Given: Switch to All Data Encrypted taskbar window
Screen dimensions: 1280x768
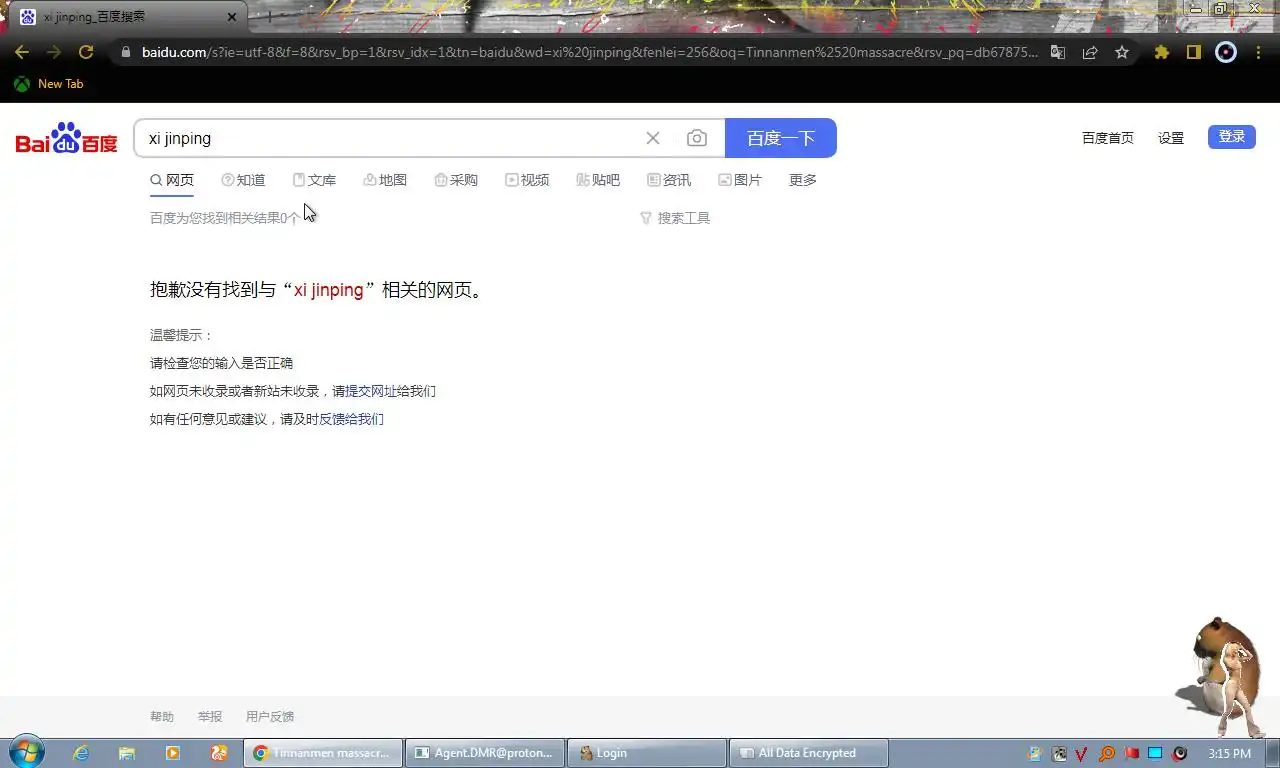Looking at the screenshot, I should click(809, 753).
